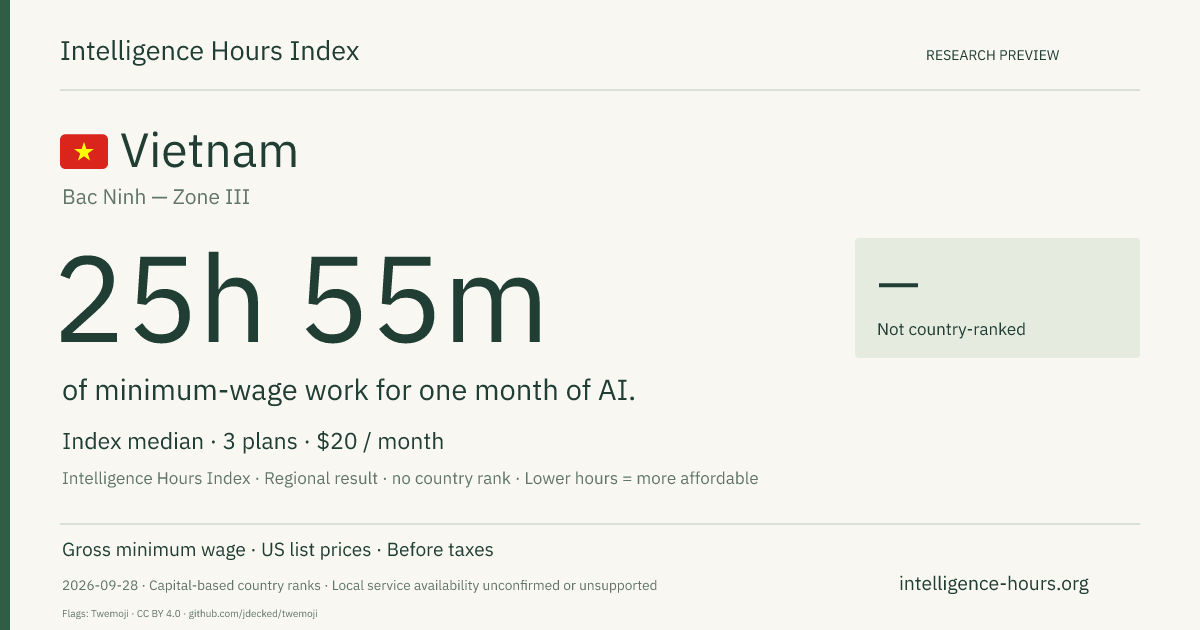Click the Intelligence Hours Index title
The image size is (1200, 630).
coord(209,52)
